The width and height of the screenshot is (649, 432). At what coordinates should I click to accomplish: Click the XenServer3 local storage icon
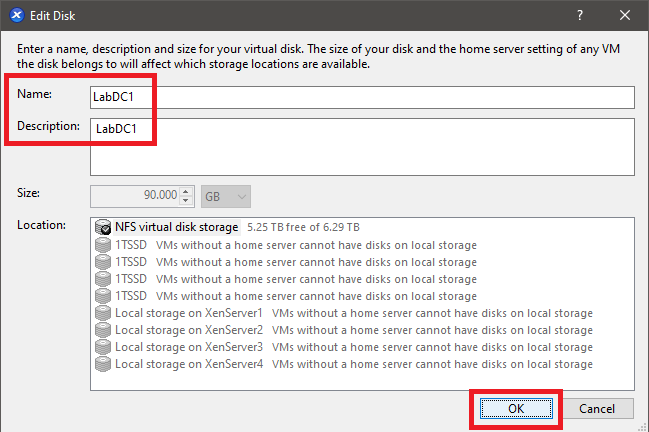click(x=102, y=347)
